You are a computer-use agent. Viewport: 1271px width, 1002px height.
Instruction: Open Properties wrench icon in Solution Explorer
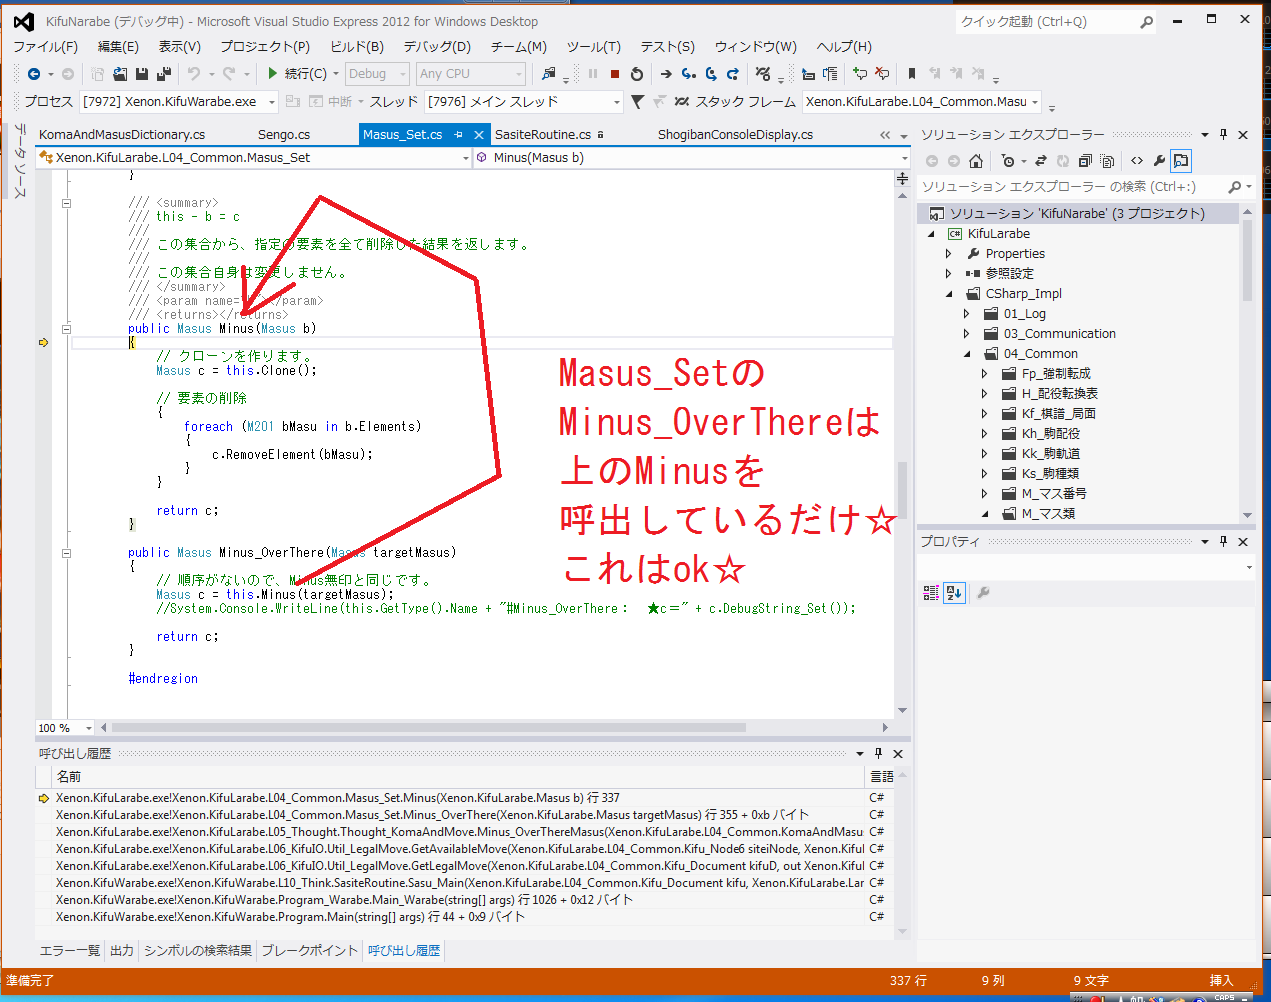tap(1159, 161)
